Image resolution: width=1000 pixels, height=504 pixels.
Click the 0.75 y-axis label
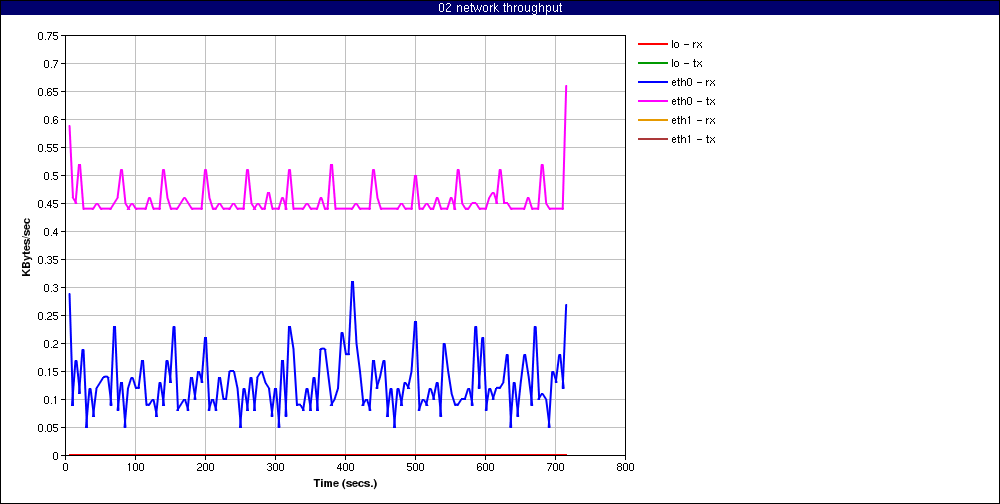[x=48, y=36]
